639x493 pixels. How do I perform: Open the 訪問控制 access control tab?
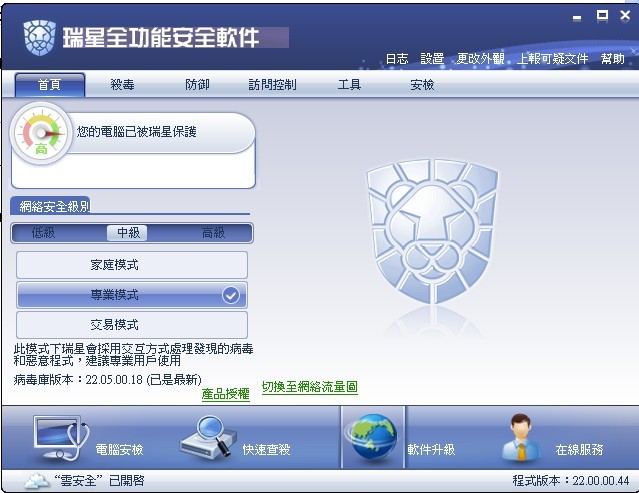(272, 85)
